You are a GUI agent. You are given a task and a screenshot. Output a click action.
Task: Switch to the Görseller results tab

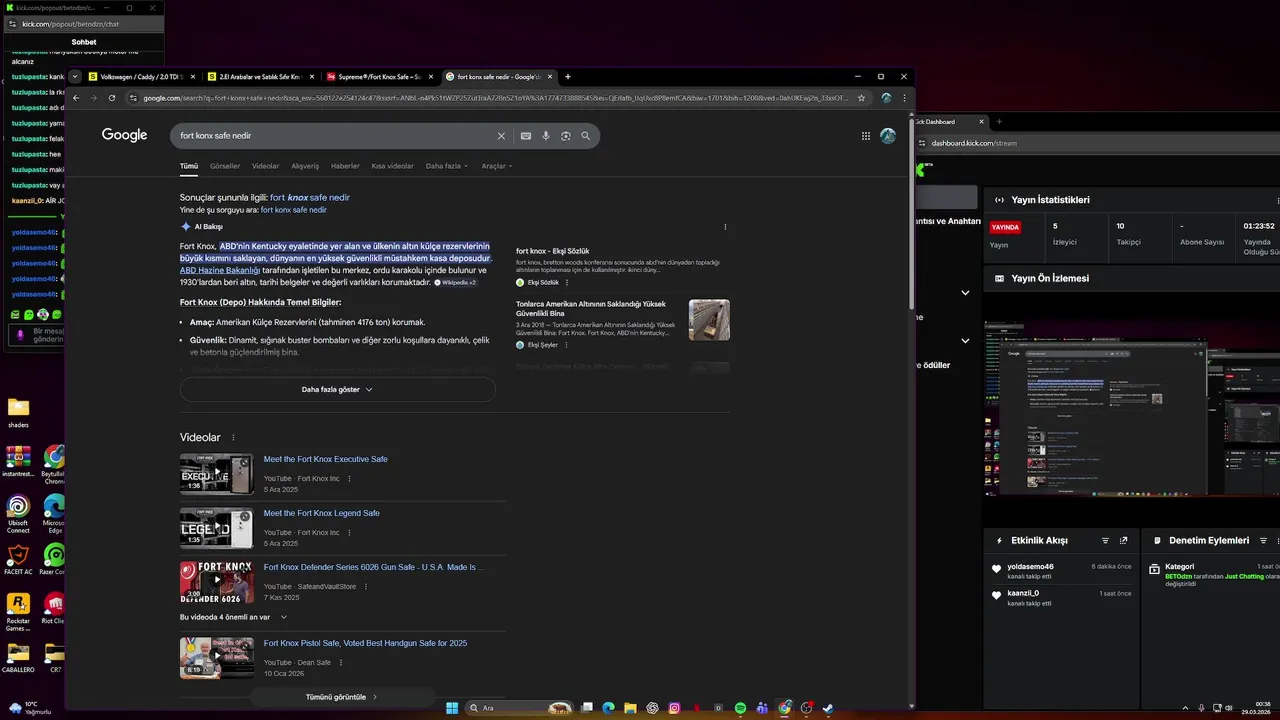[x=225, y=166]
